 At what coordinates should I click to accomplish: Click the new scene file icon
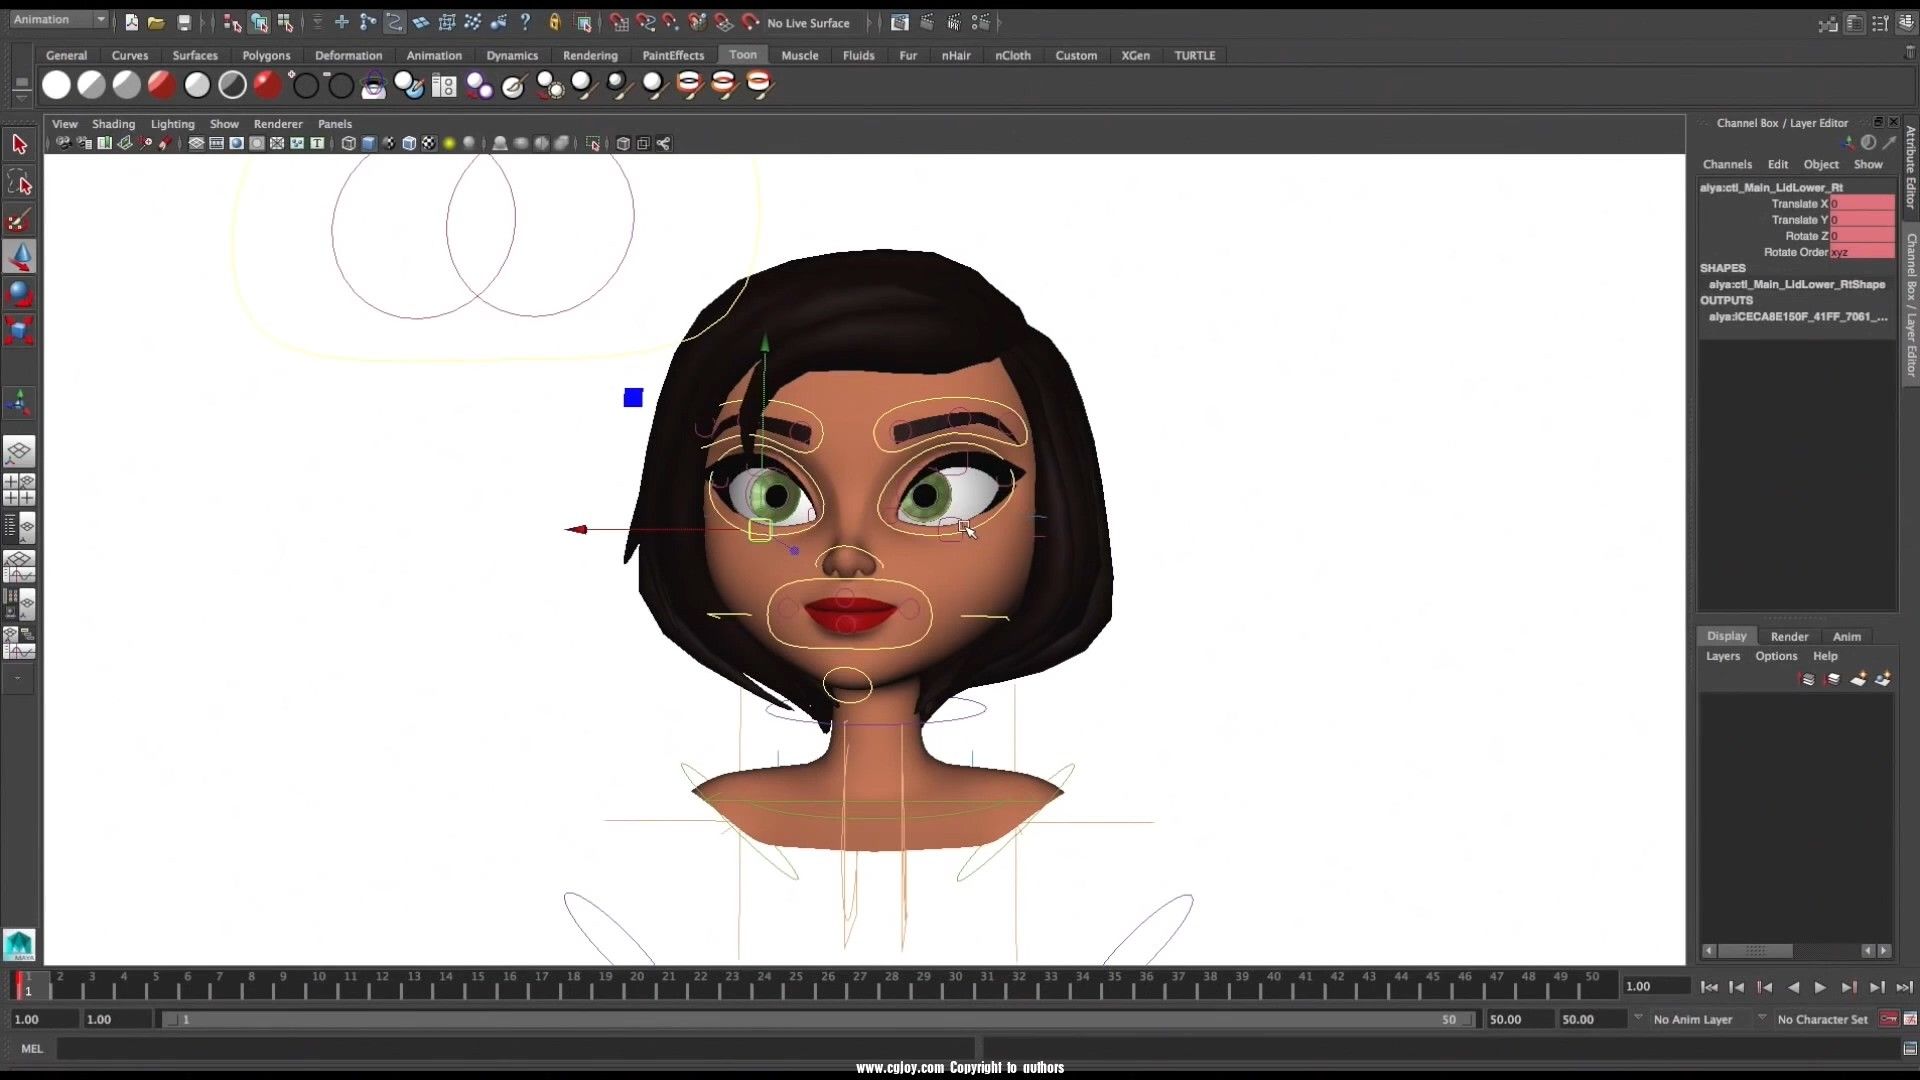click(131, 22)
